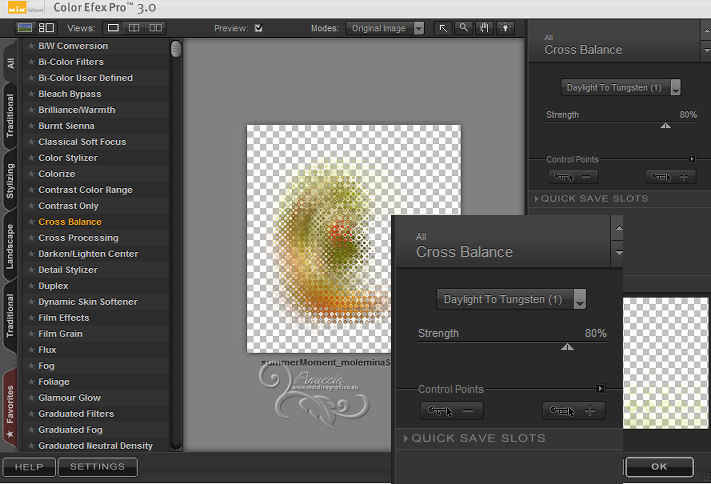Toggle the Preview checkbox
This screenshot has height=484, width=711.
coord(259,28)
